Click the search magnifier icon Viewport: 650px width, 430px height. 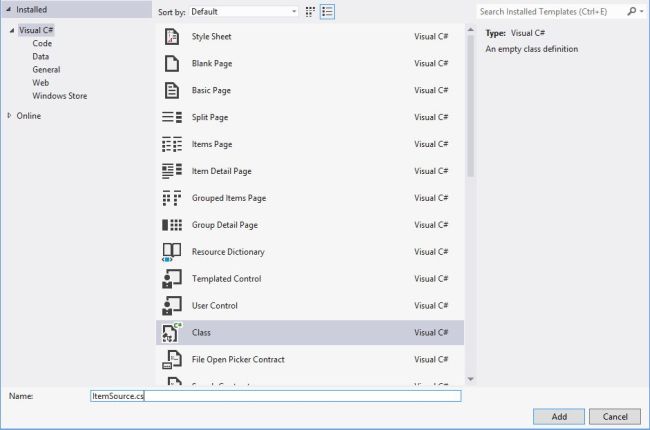(x=631, y=11)
